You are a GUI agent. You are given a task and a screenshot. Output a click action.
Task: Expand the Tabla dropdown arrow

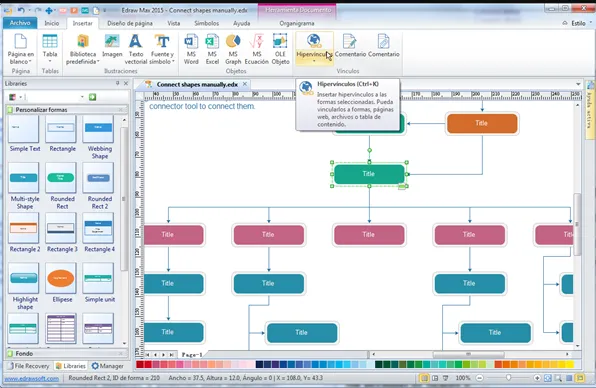(x=50, y=61)
